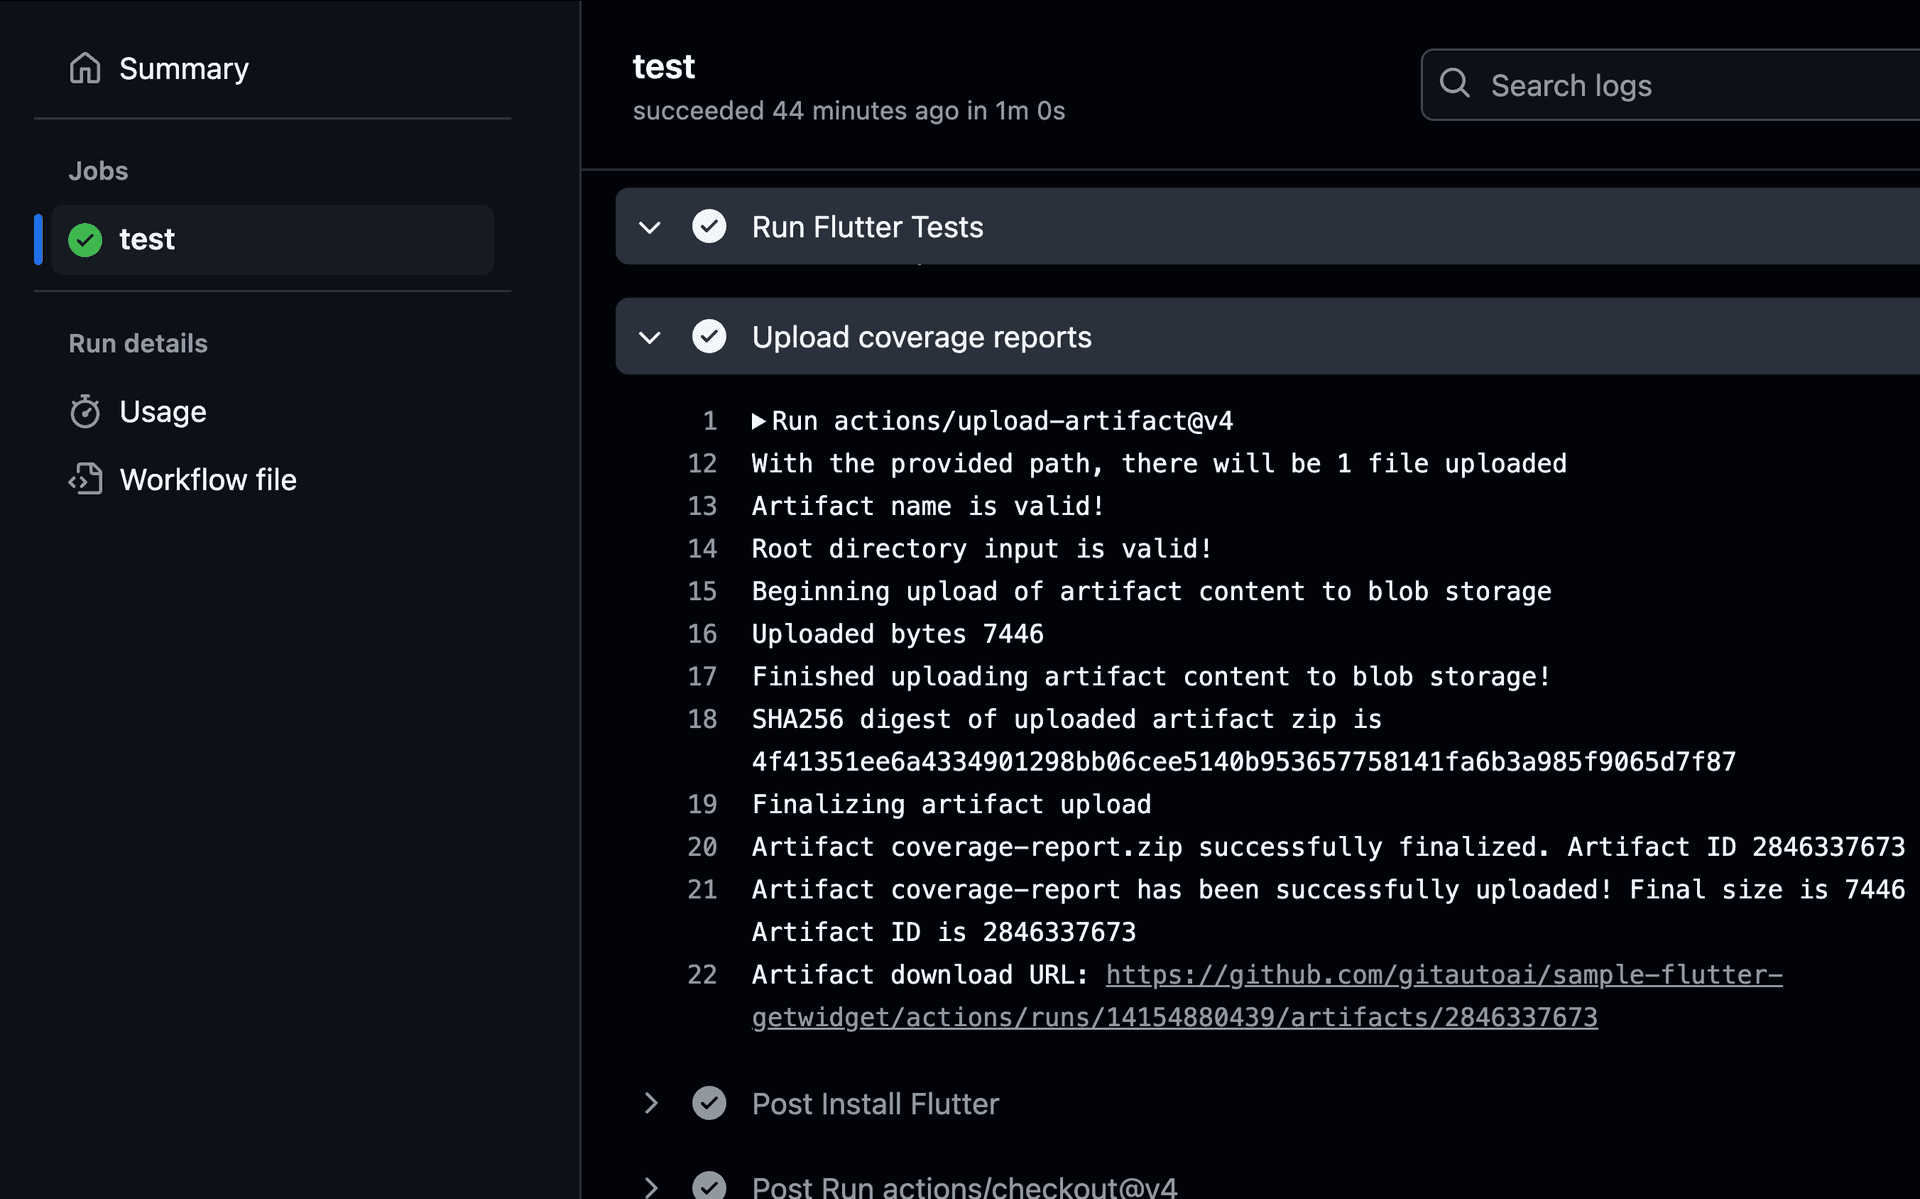Expand the Run actions/upload-artifact@v4 log group

click(759, 421)
